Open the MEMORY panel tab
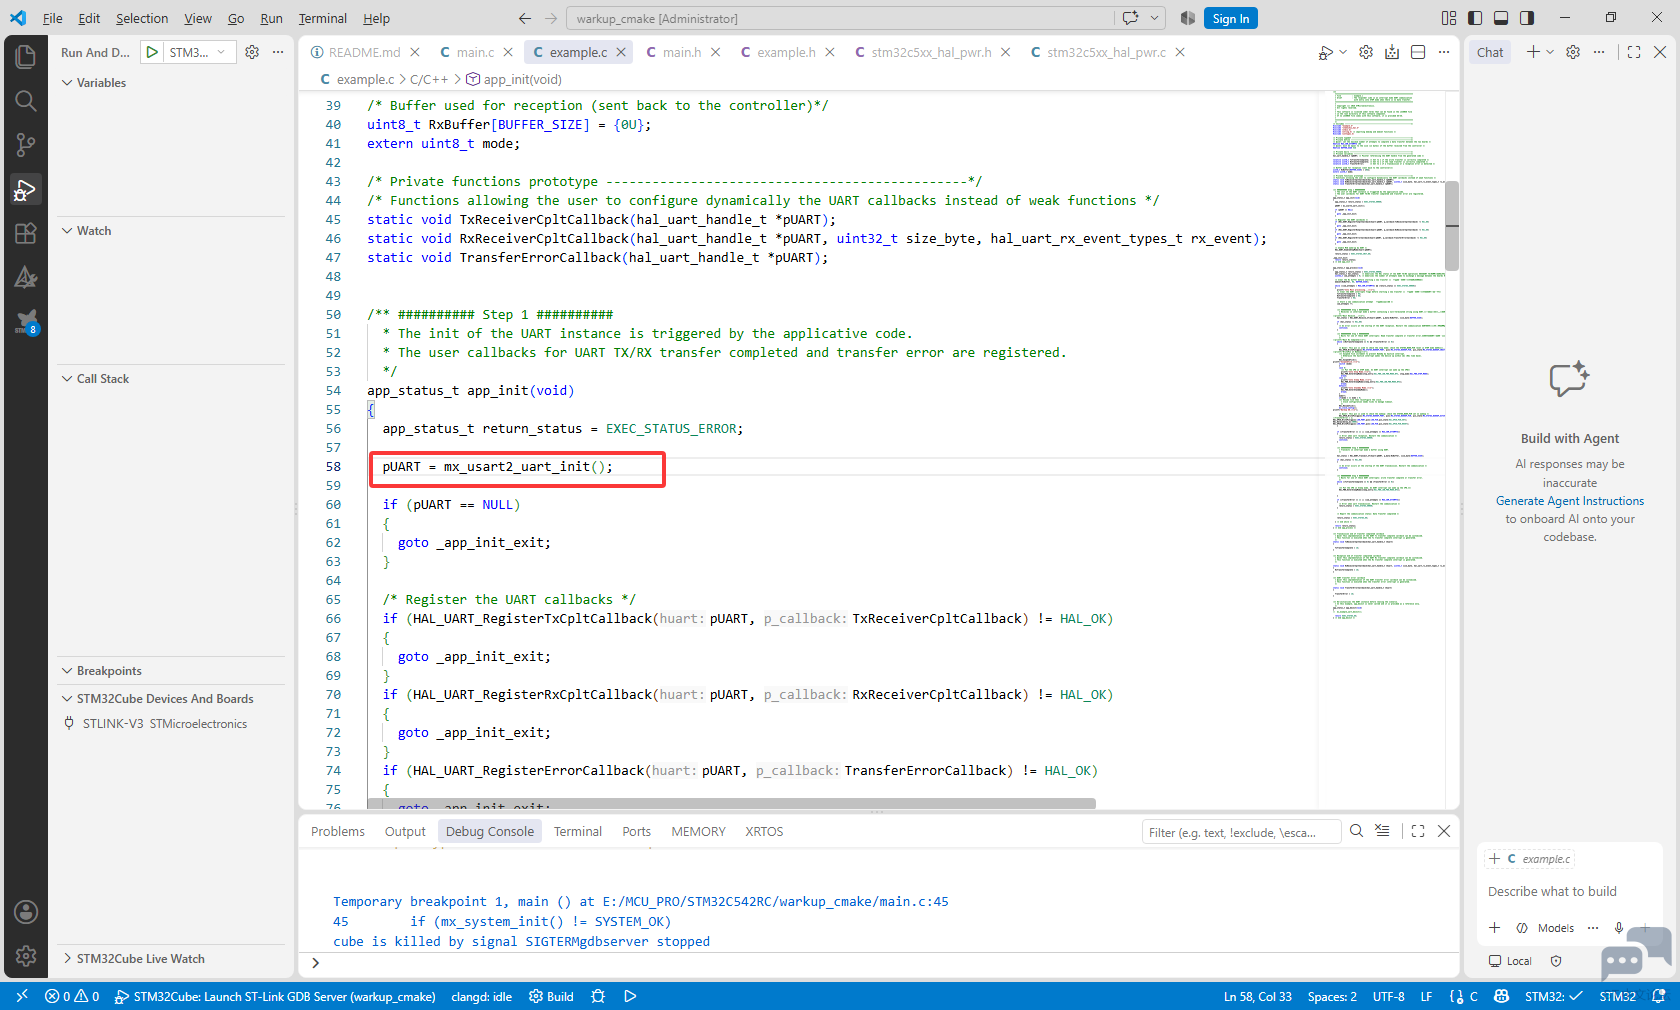The height and width of the screenshot is (1010, 1680). tap(698, 831)
